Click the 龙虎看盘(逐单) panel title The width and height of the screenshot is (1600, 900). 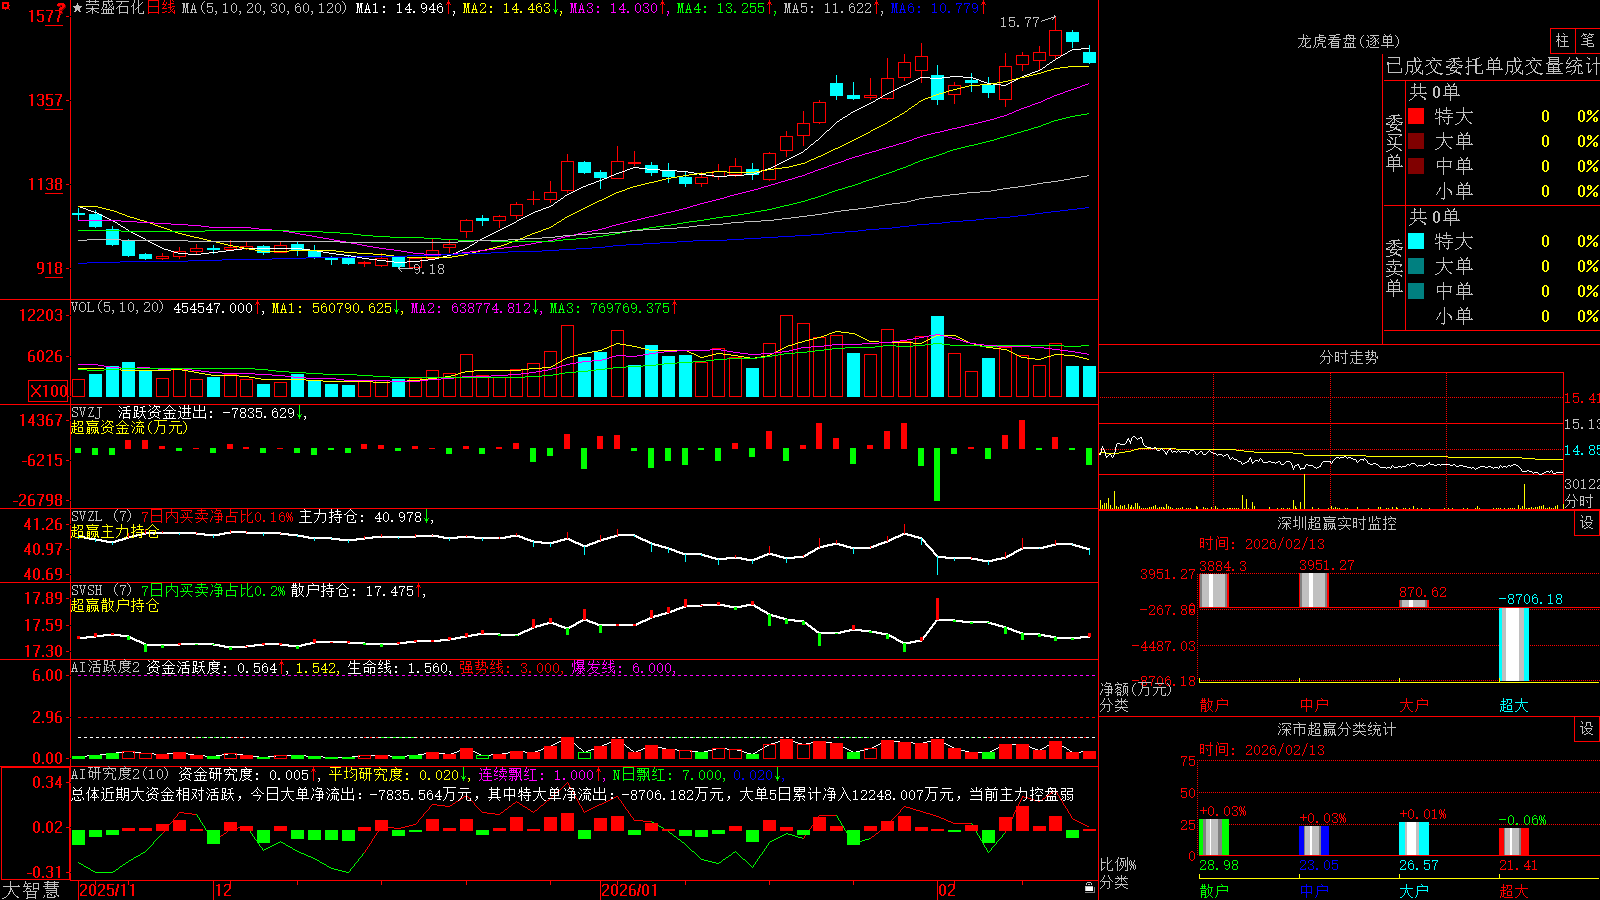coord(1349,41)
